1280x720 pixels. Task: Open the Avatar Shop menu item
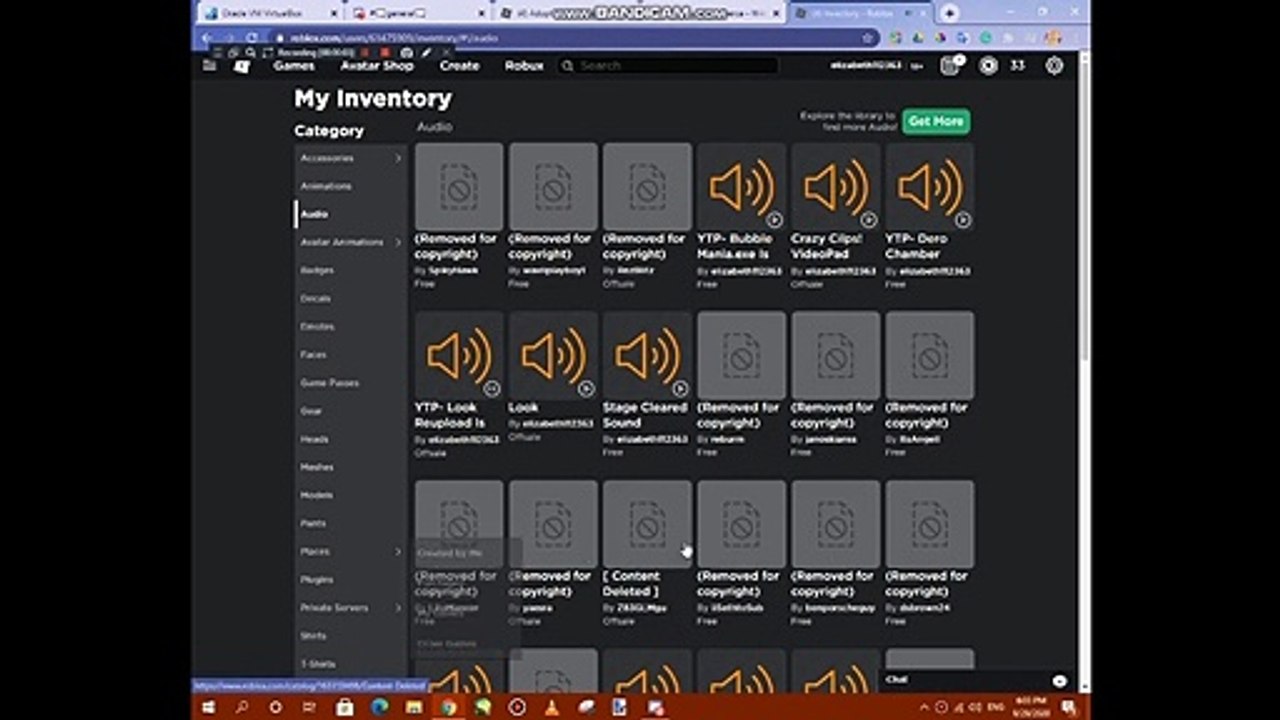(377, 66)
